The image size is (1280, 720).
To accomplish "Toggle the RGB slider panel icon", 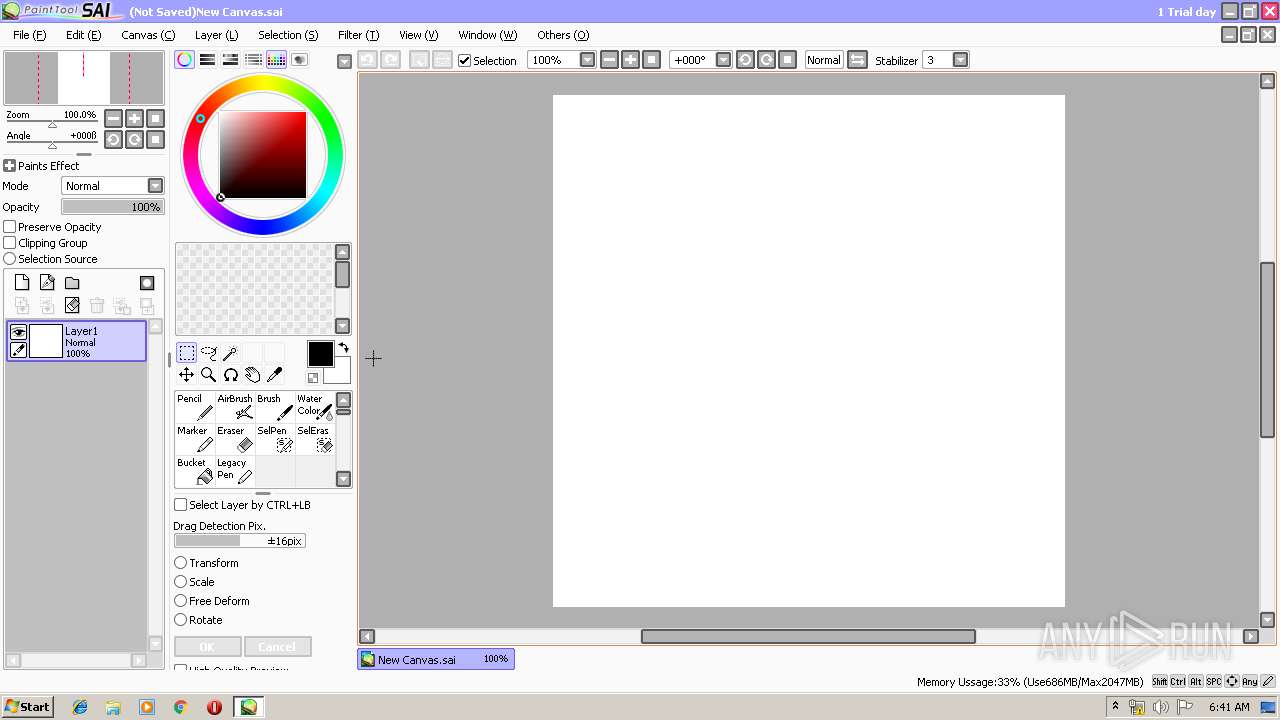I will coord(207,60).
